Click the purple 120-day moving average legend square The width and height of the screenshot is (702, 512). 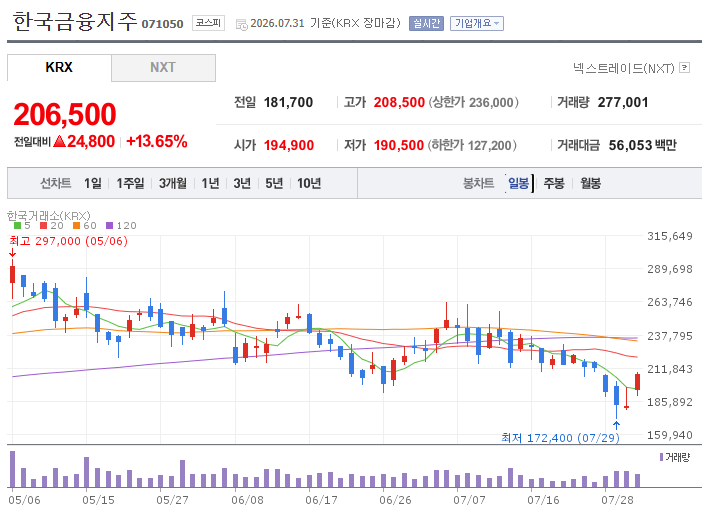(x=109, y=226)
